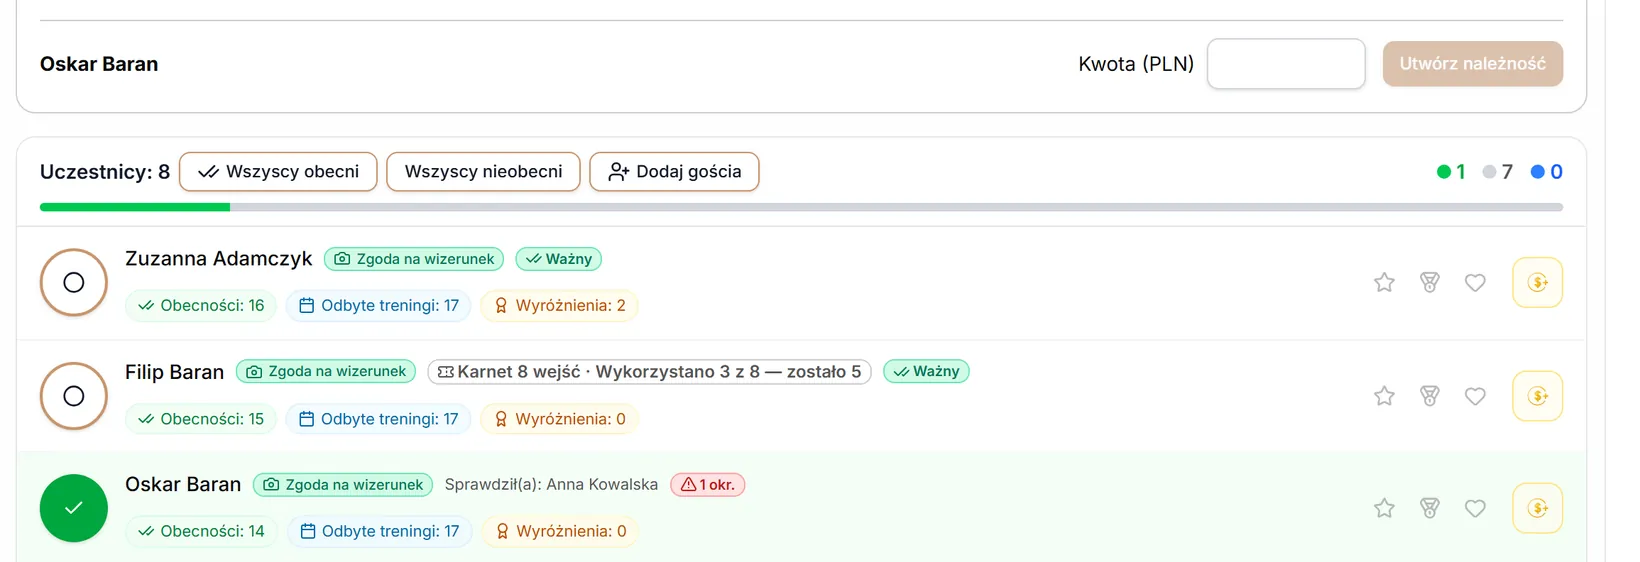The height and width of the screenshot is (562, 1640).
Task: Click the Zgoda na wizerunek badge next to Sprawdził(a)
Action: coord(343,485)
